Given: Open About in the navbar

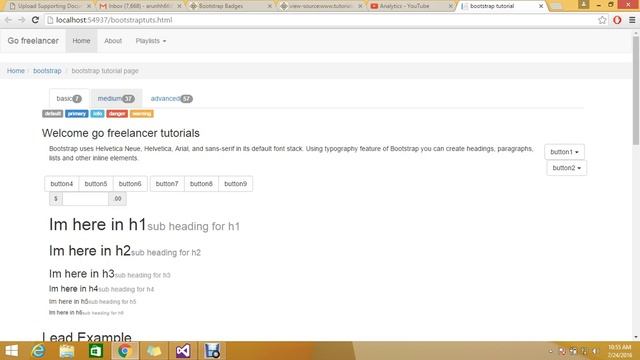Looking at the screenshot, I should coord(113,41).
